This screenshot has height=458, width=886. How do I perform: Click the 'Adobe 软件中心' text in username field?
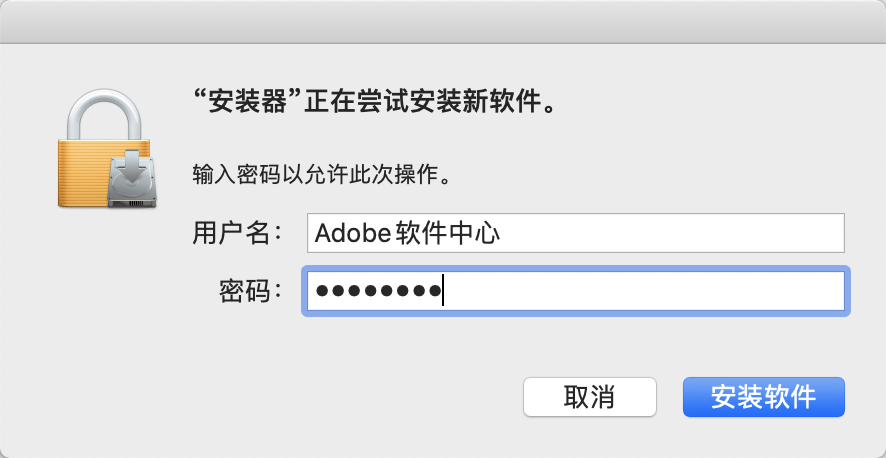tap(406, 234)
